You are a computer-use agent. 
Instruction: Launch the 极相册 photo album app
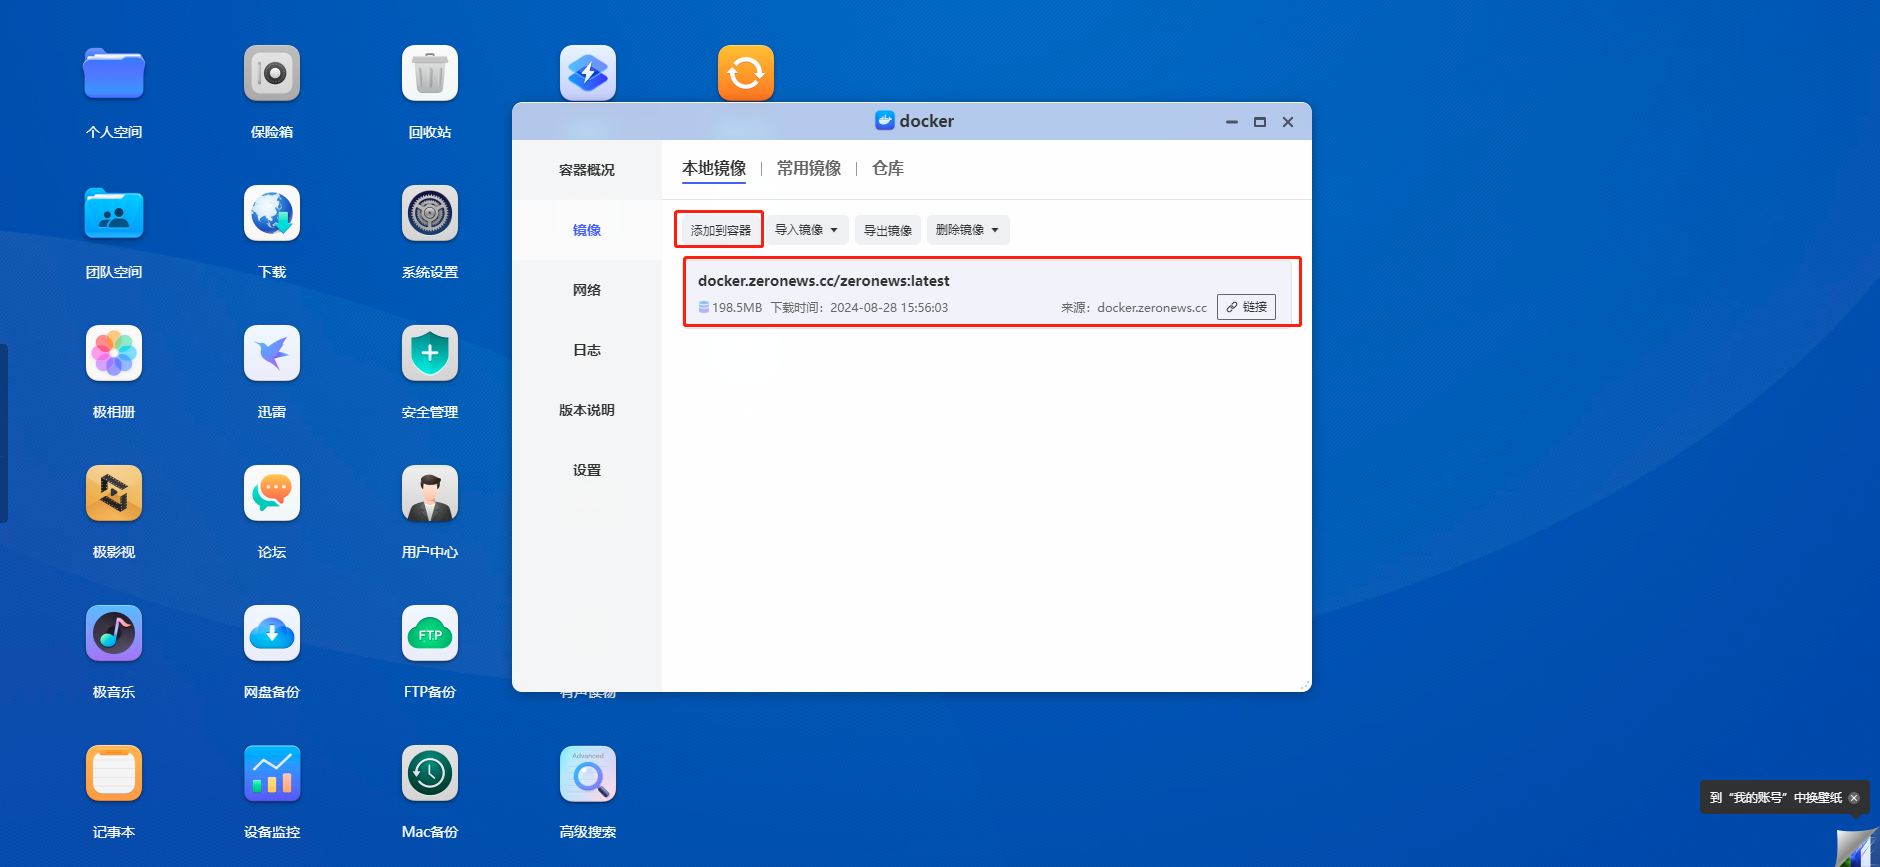[x=114, y=353]
